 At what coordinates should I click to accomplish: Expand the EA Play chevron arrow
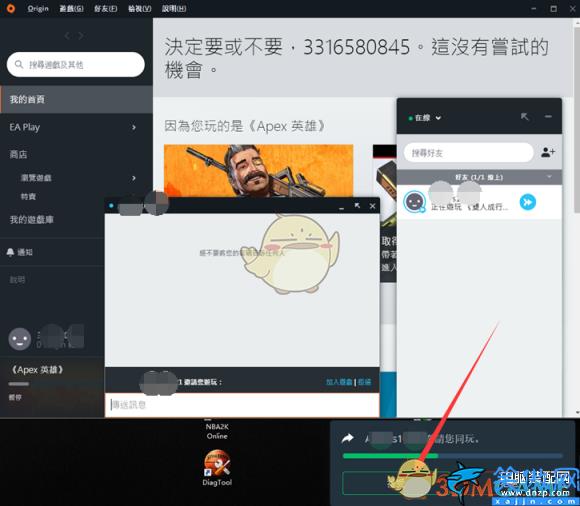pyautogui.click(x=134, y=127)
